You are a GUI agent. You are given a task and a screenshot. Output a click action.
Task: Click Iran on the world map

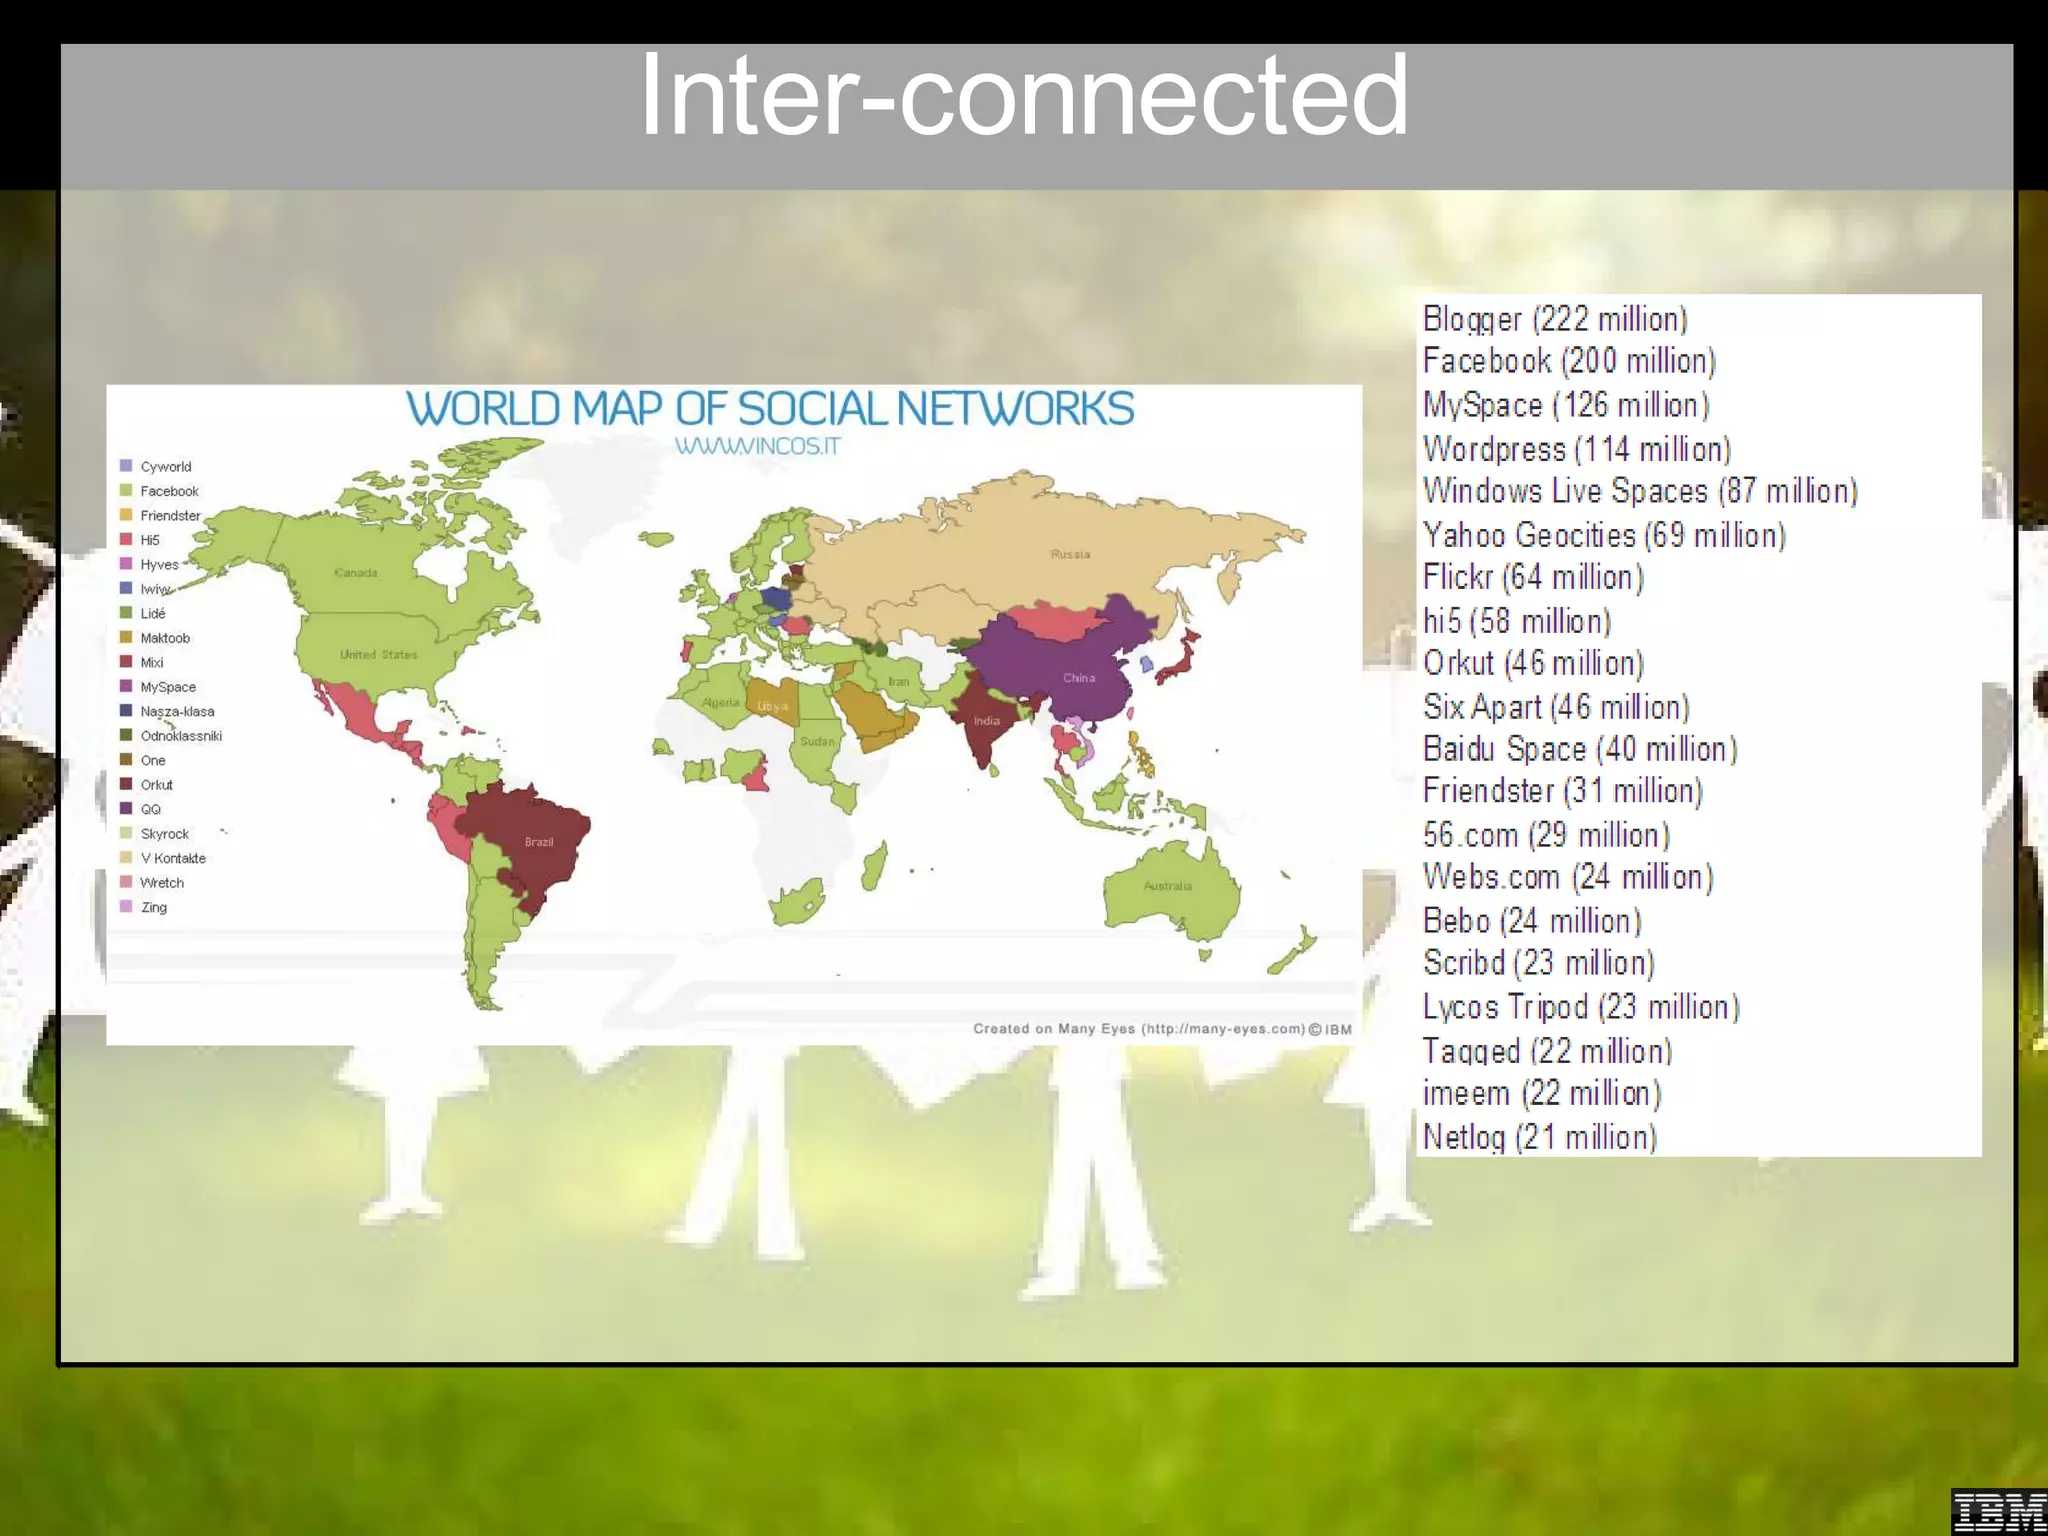coord(898,682)
